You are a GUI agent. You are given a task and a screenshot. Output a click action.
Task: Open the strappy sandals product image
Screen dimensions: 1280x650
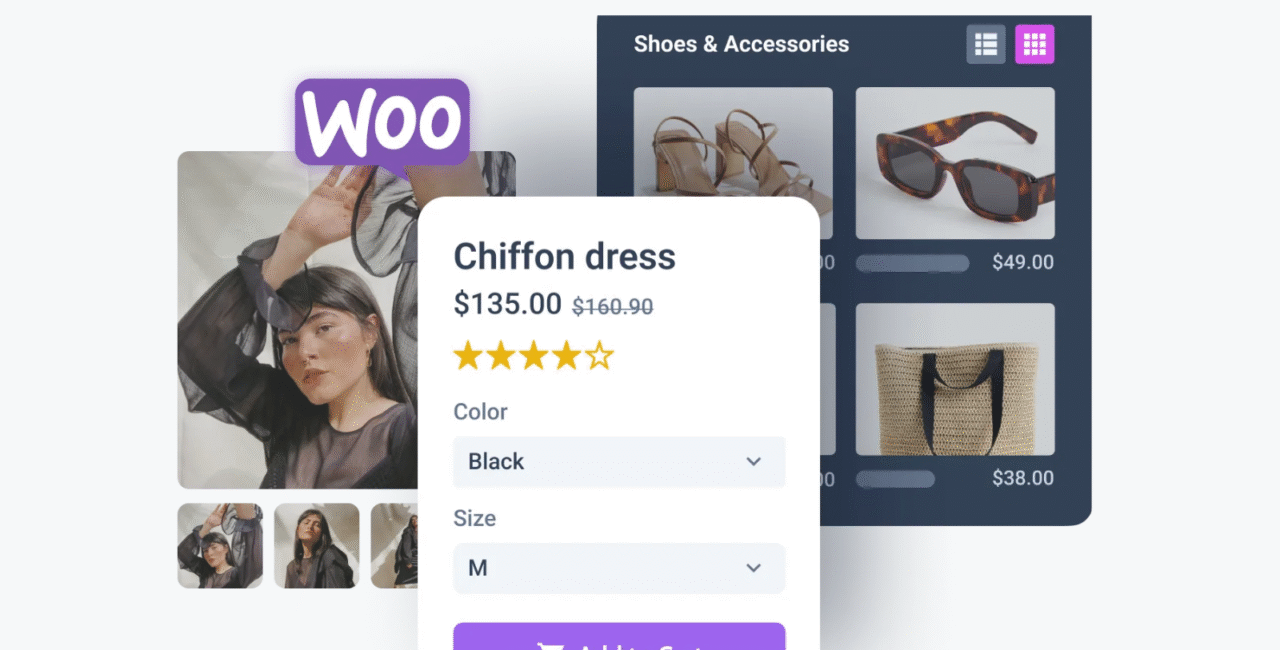[733, 142]
